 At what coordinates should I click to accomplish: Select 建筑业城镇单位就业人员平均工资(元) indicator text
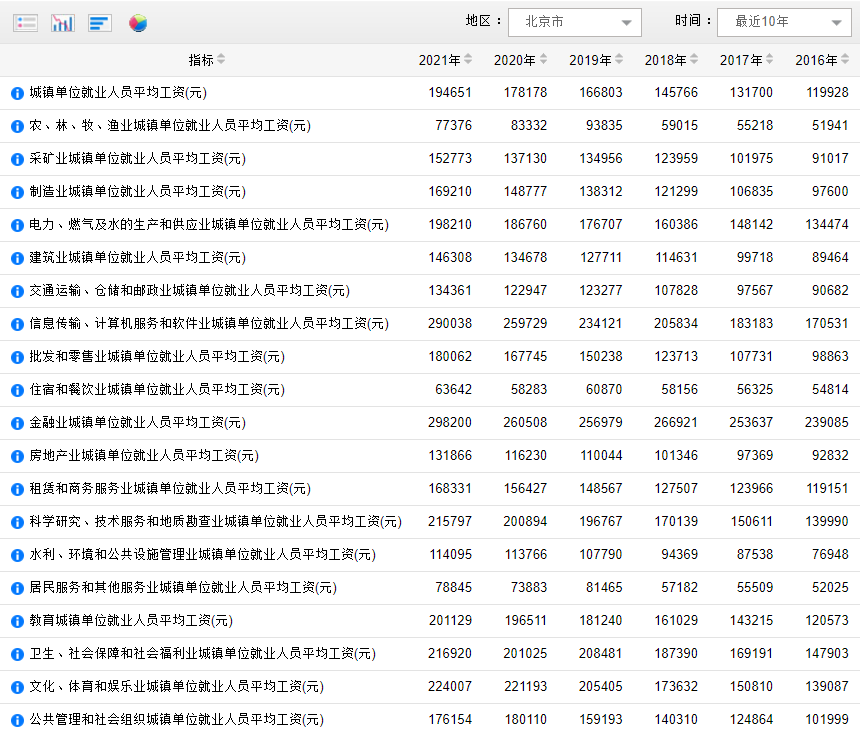tap(137, 258)
